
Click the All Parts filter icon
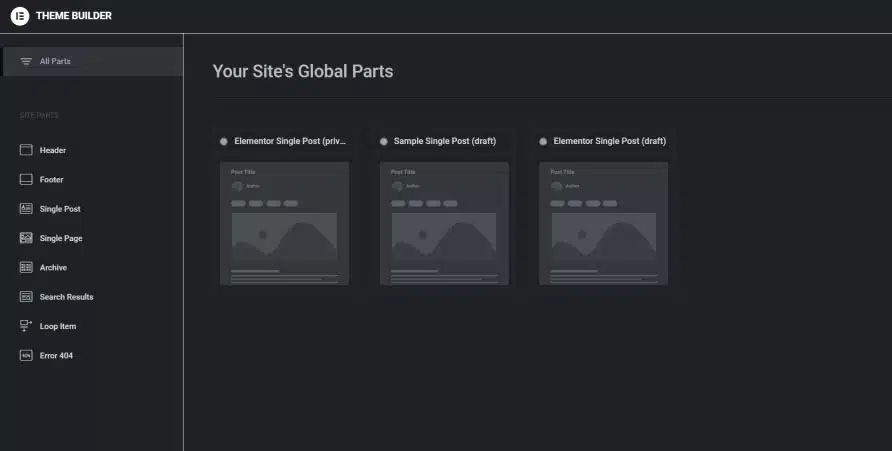pos(26,61)
